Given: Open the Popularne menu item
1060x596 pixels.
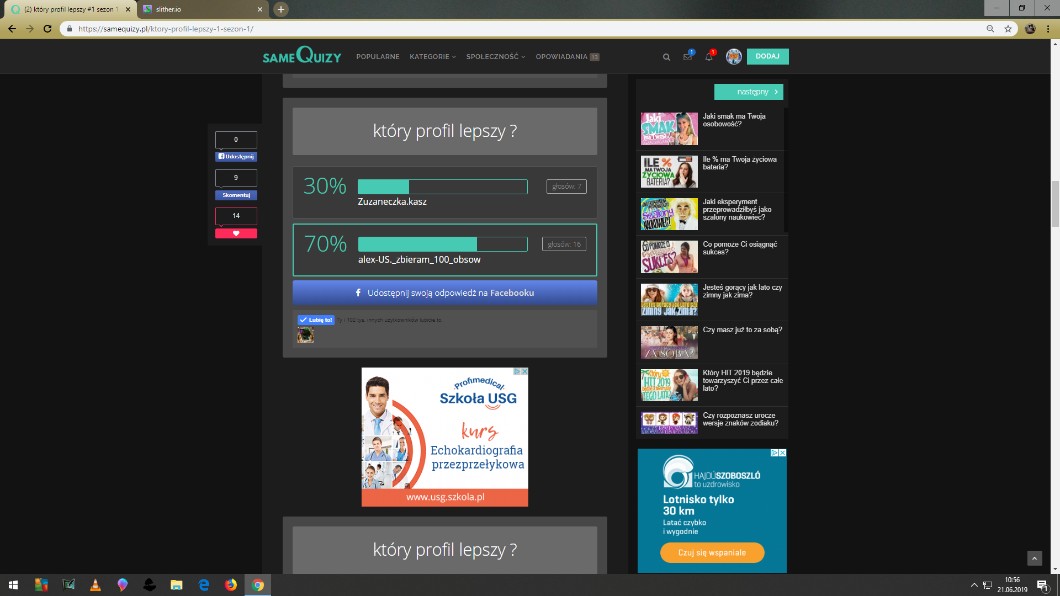Looking at the screenshot, I should click(x=377, y=57).
